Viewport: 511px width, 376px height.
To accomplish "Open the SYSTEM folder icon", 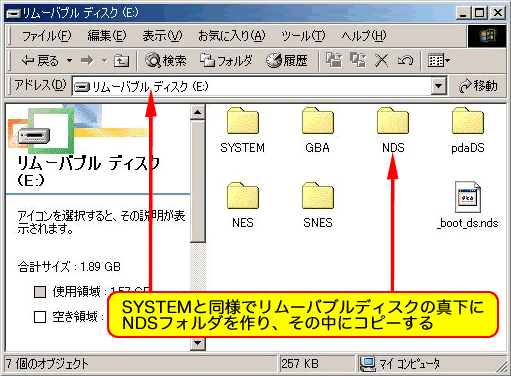I will coord(243,121).
